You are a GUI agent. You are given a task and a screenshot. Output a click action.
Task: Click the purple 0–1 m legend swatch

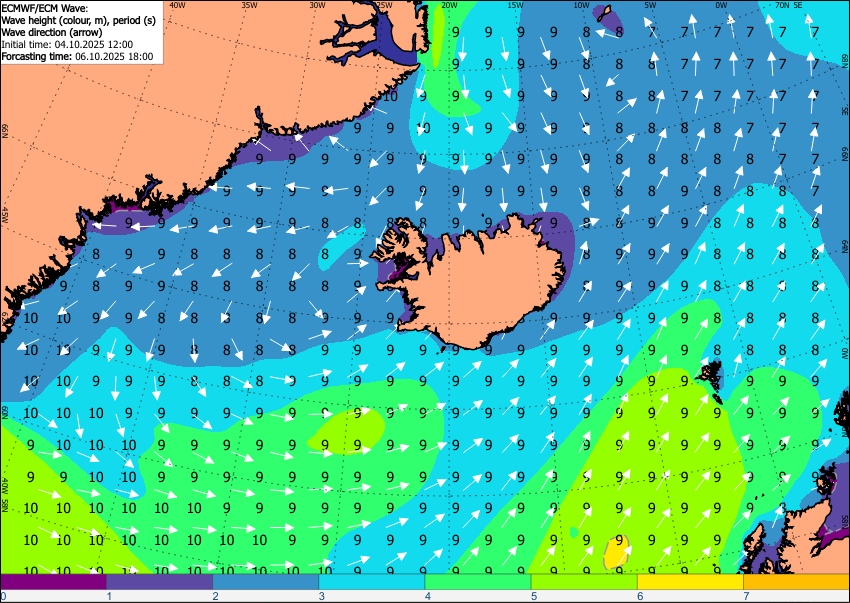[x=53, y=582]
